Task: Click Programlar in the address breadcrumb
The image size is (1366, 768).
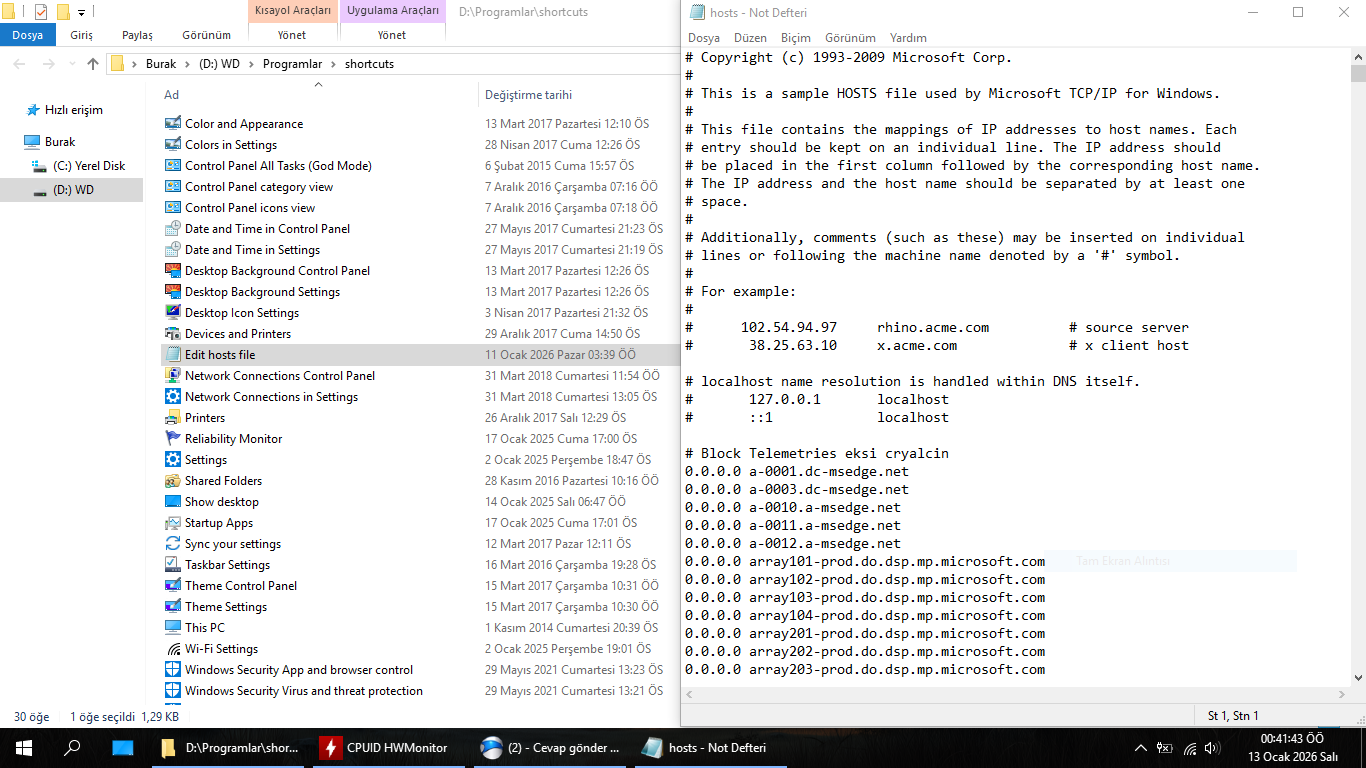Action: pos(292,64)
